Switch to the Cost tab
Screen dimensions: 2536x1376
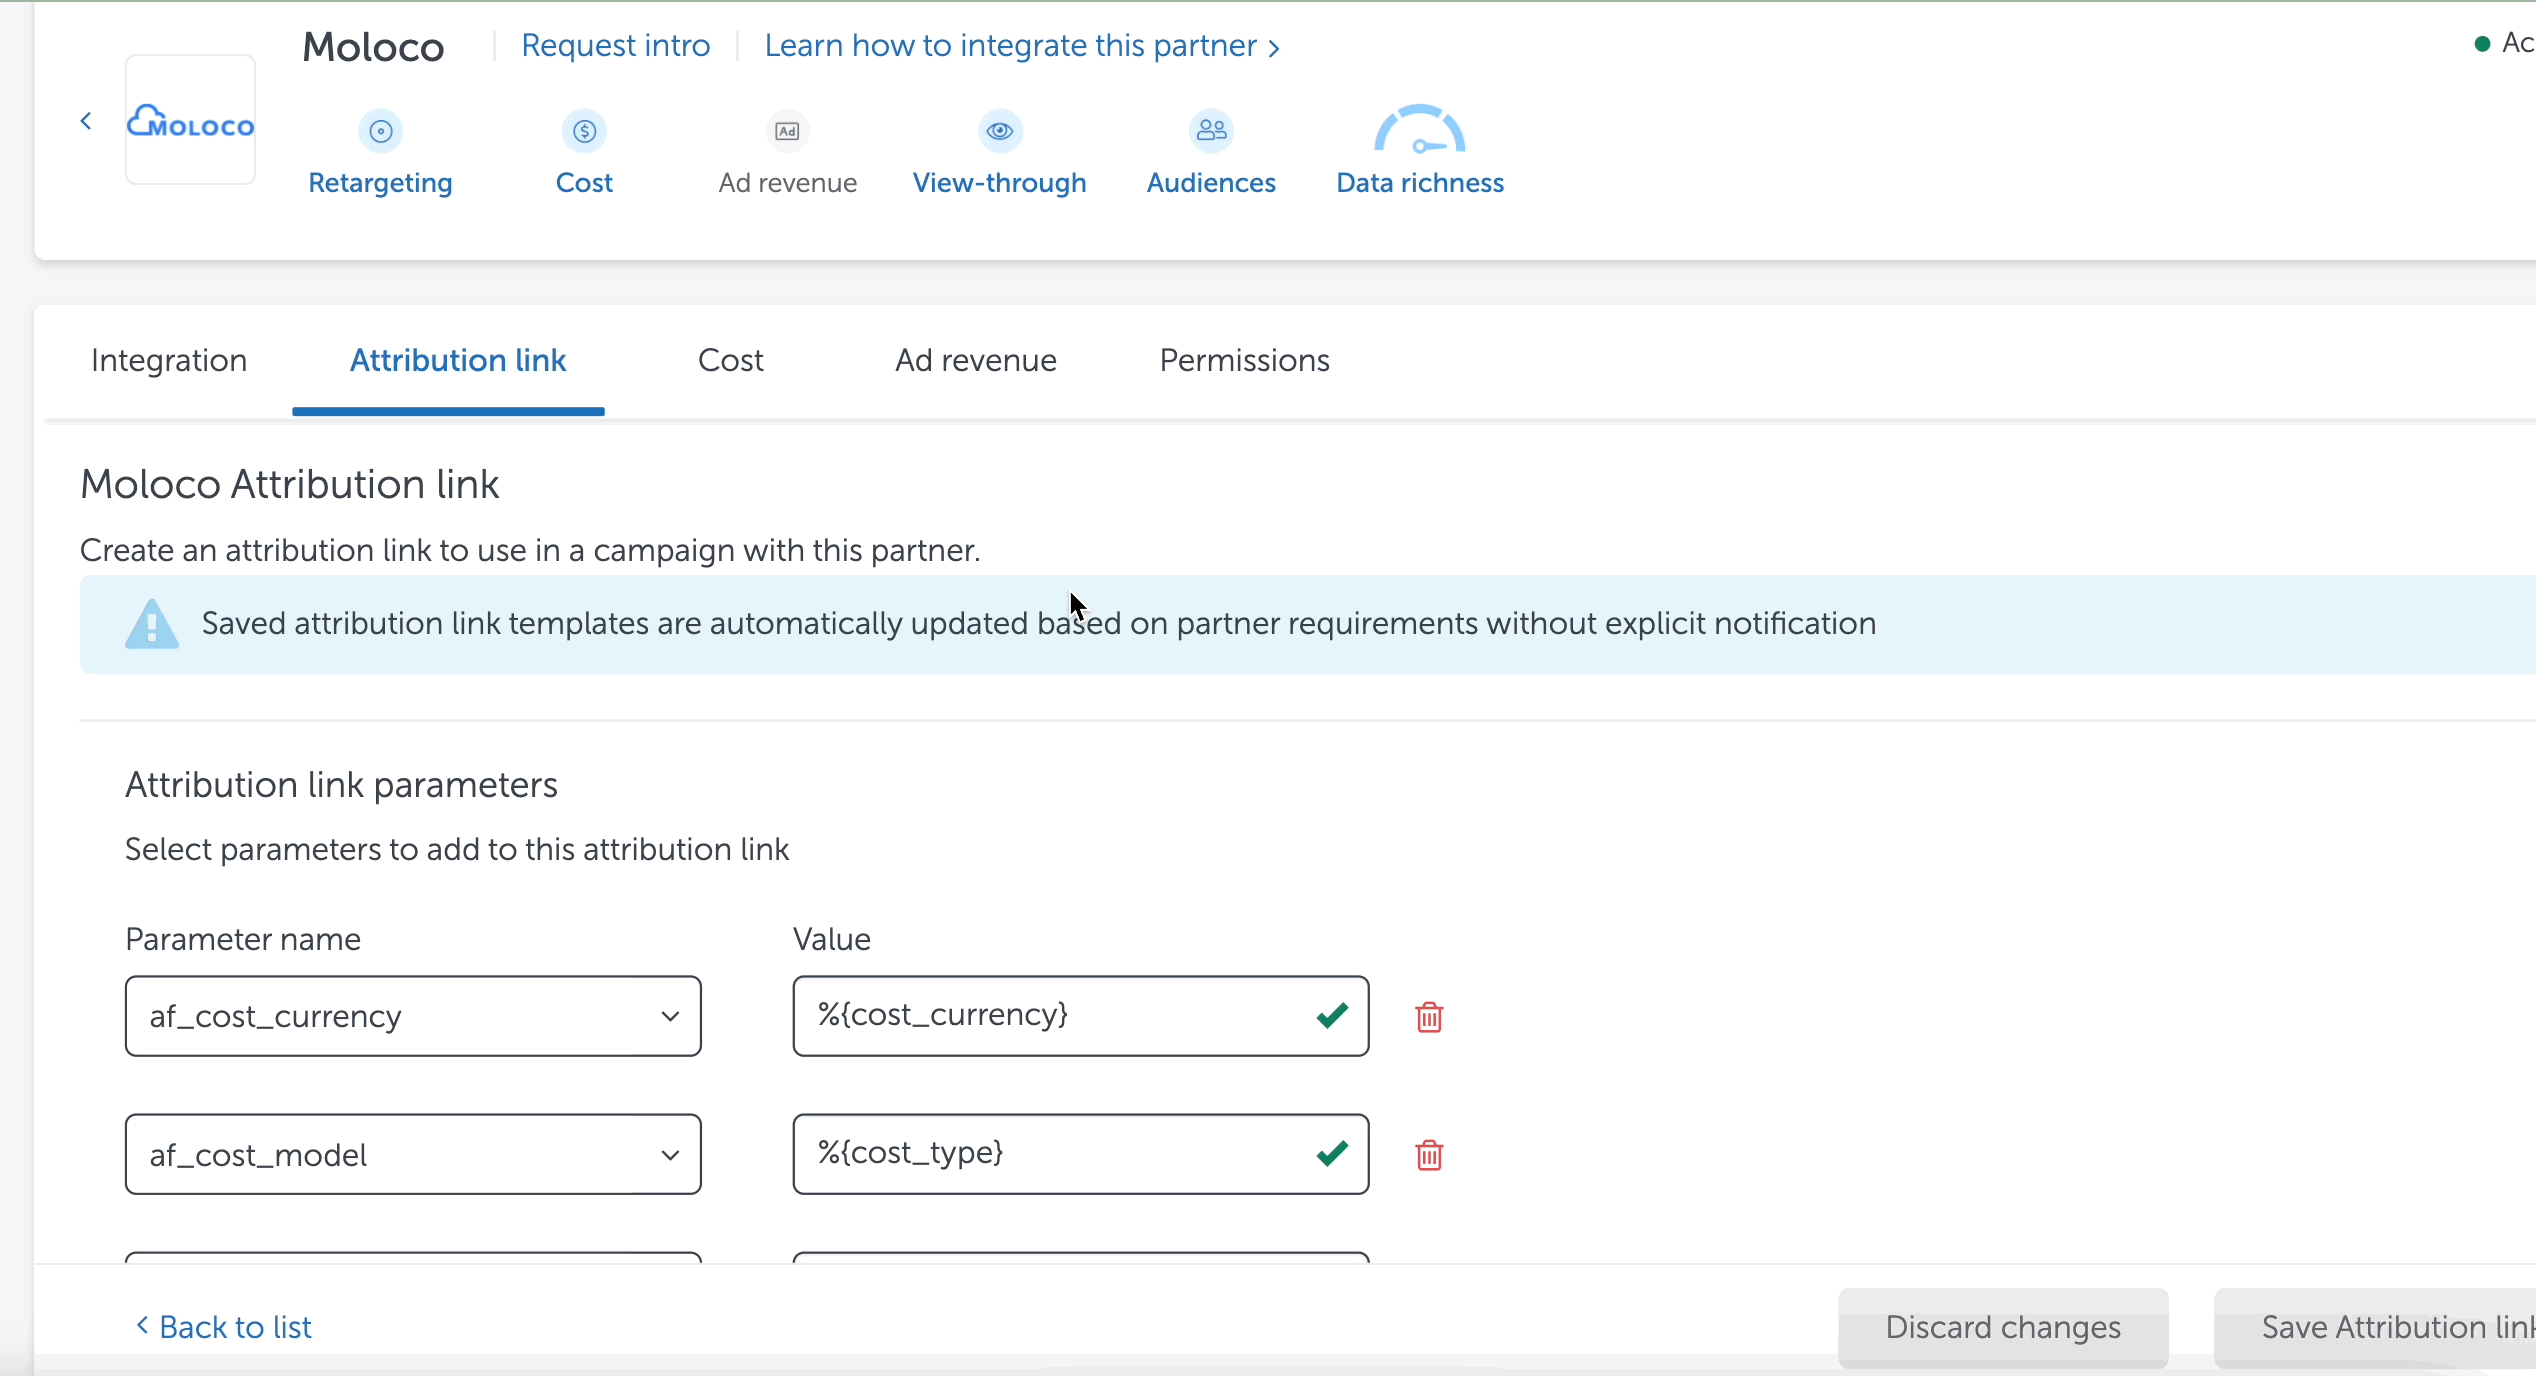pos(731,360)
